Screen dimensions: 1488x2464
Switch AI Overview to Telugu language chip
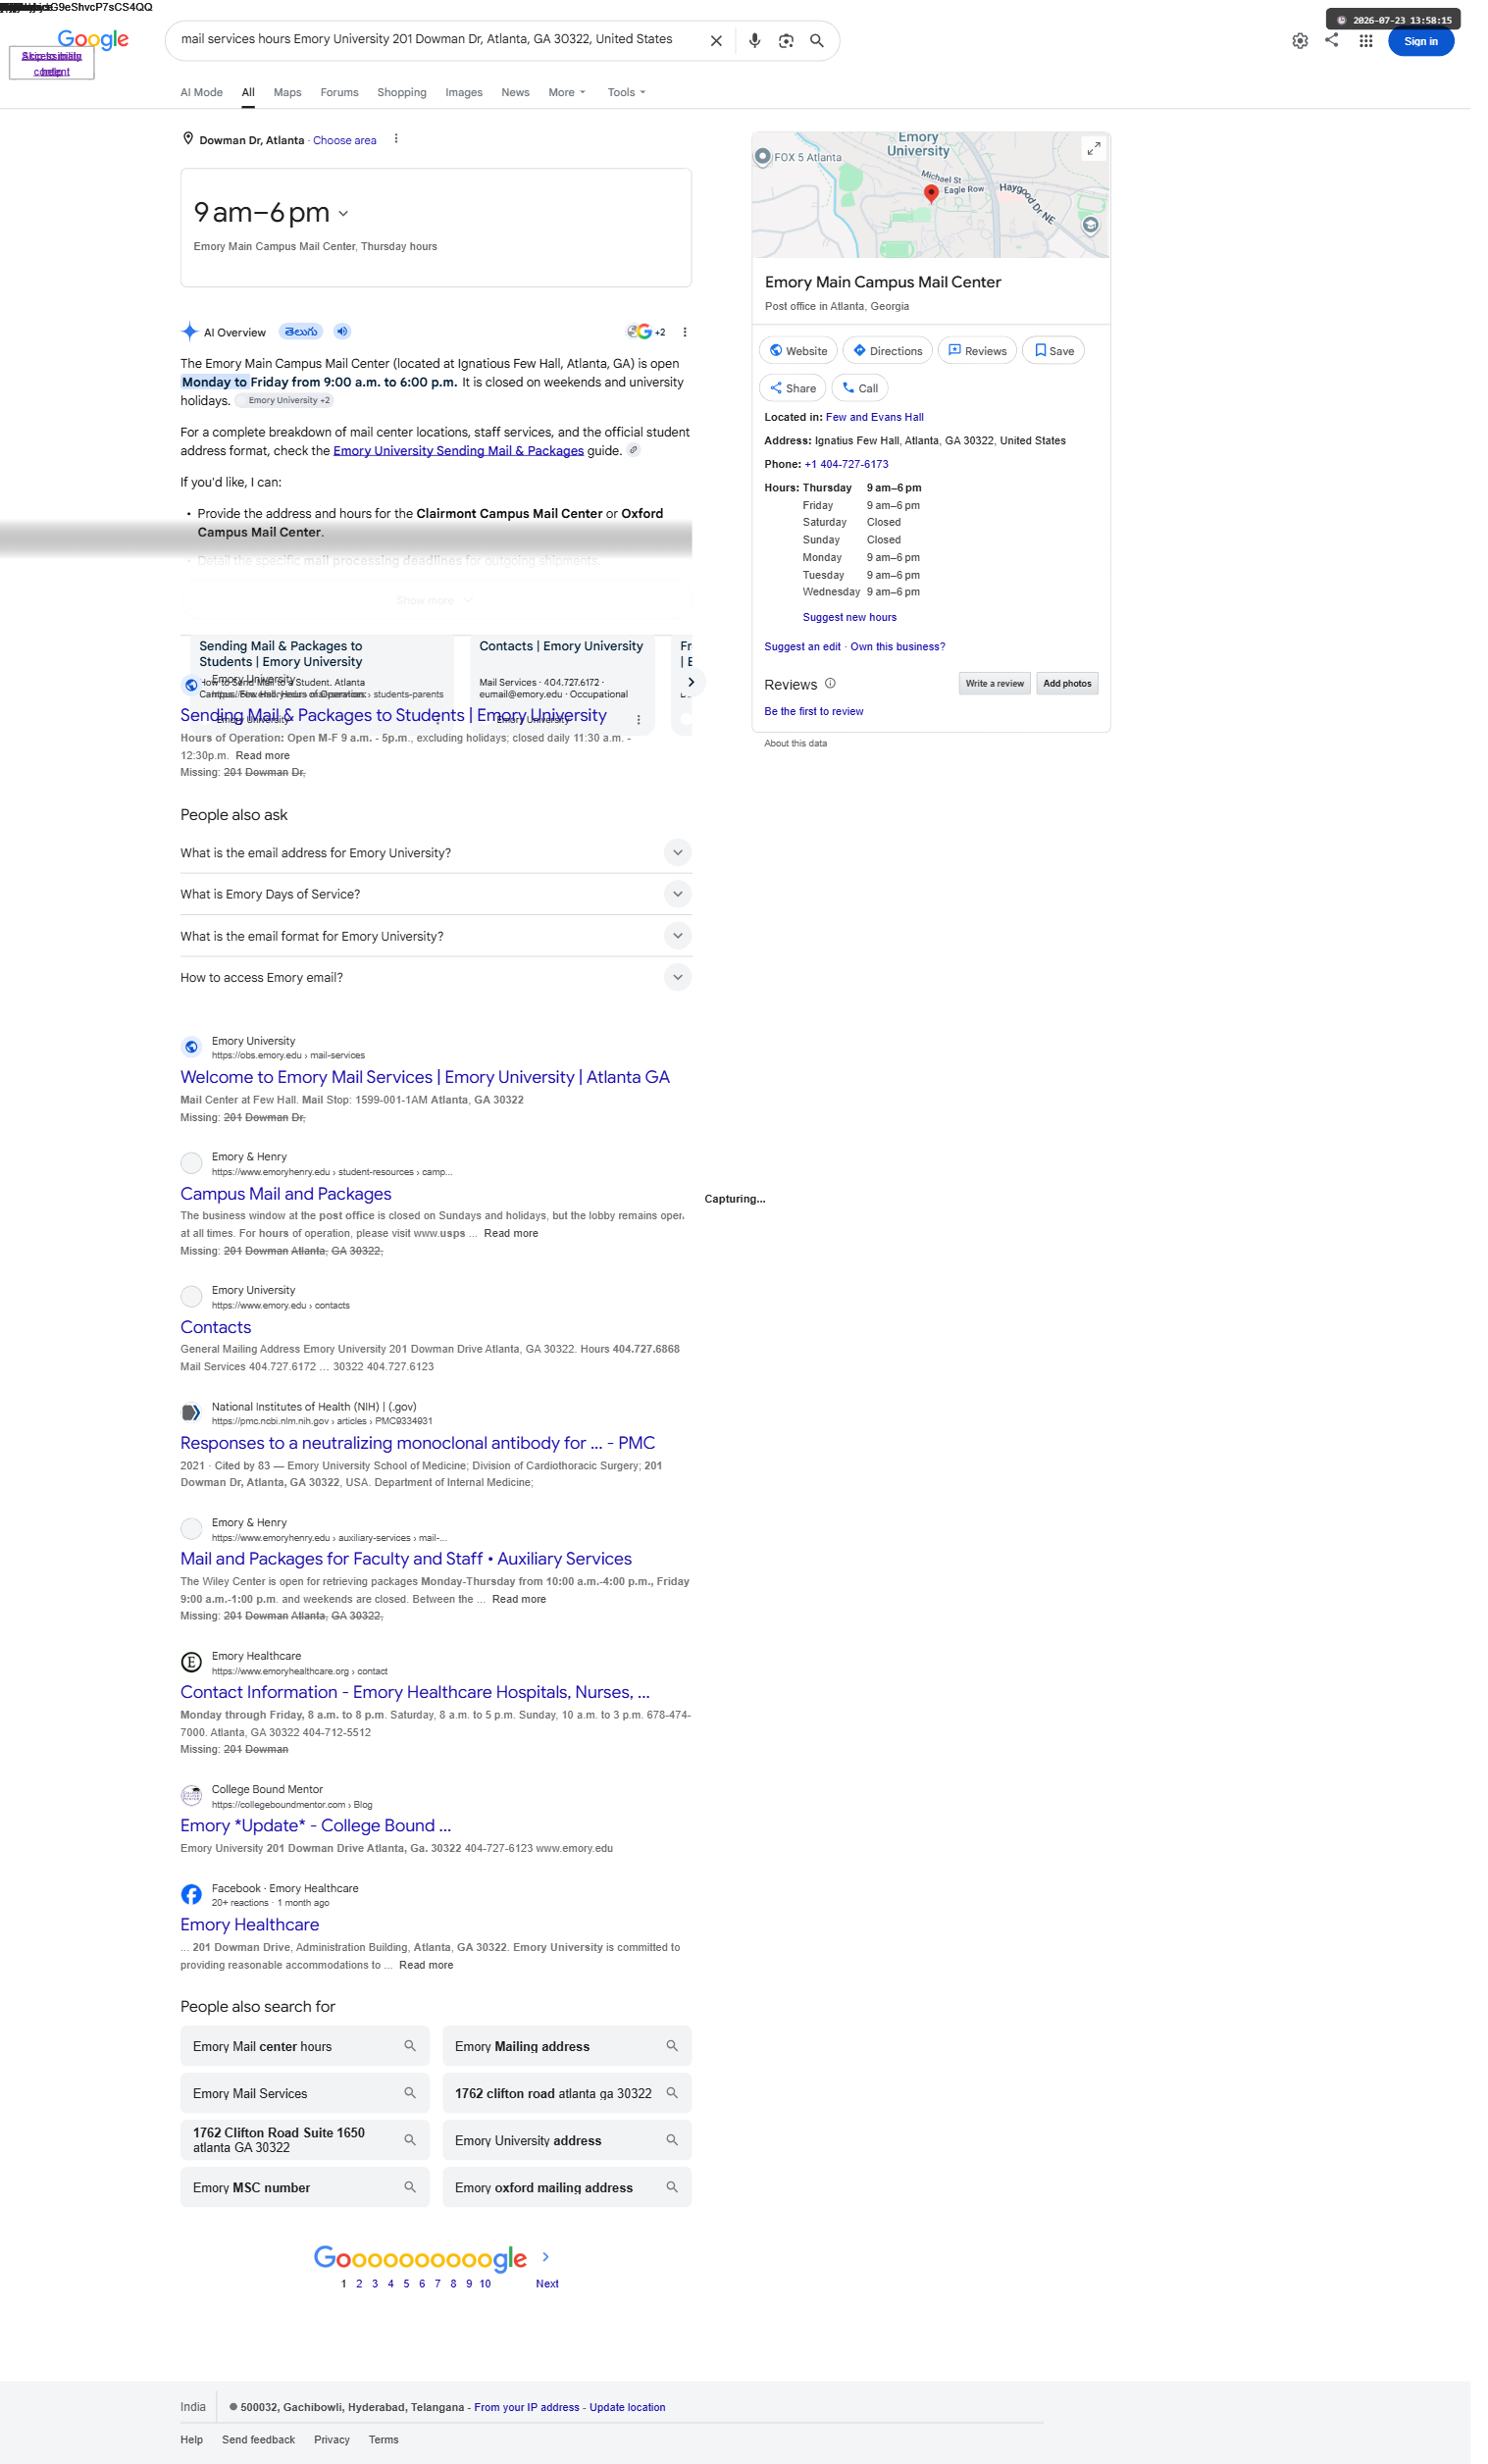301,332
